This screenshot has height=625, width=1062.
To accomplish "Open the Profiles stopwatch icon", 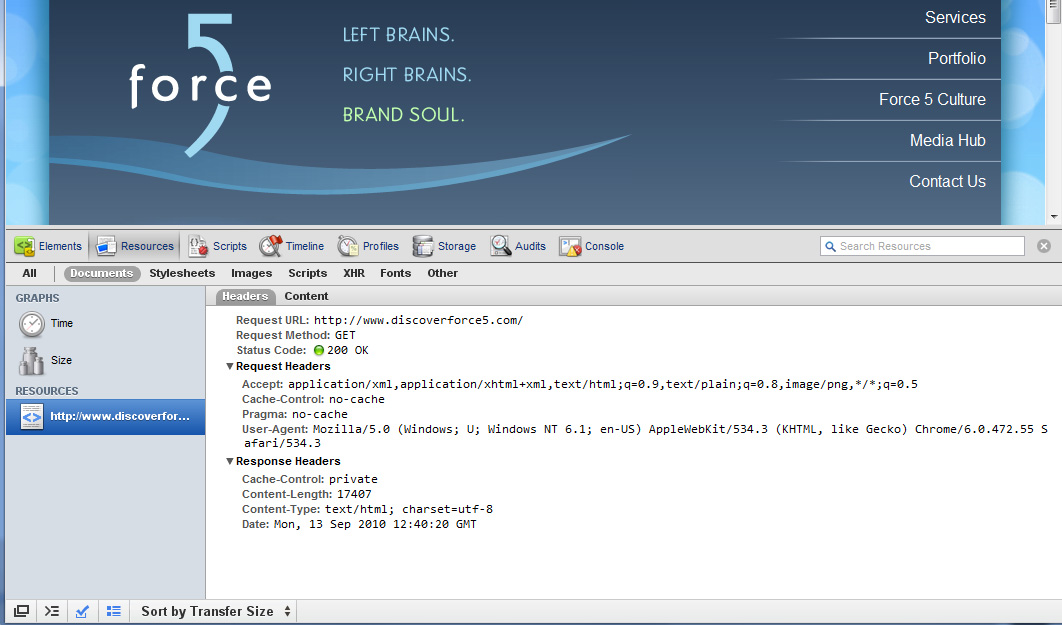I will [x=348, y=246].
